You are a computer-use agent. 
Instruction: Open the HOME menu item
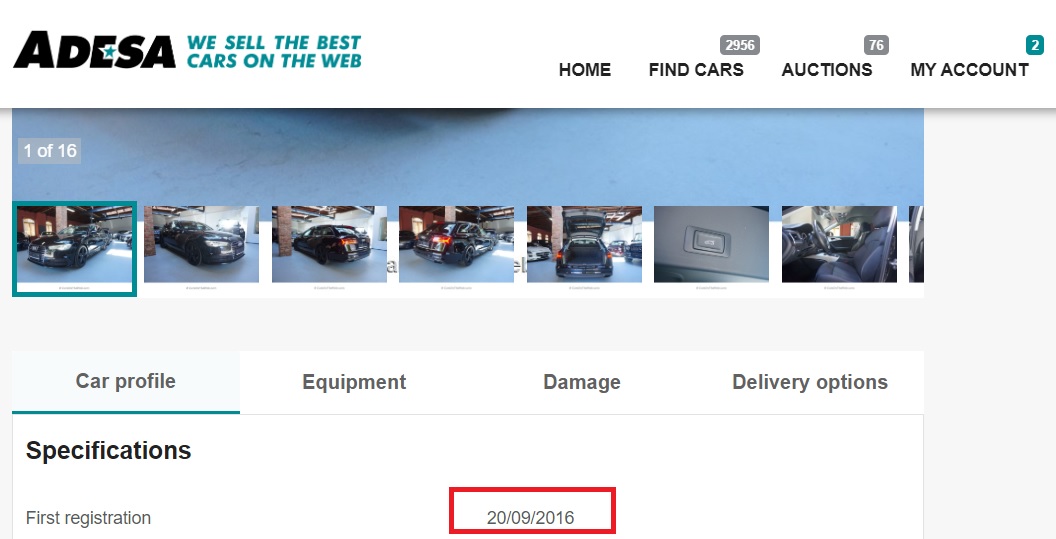pos(585,69)
